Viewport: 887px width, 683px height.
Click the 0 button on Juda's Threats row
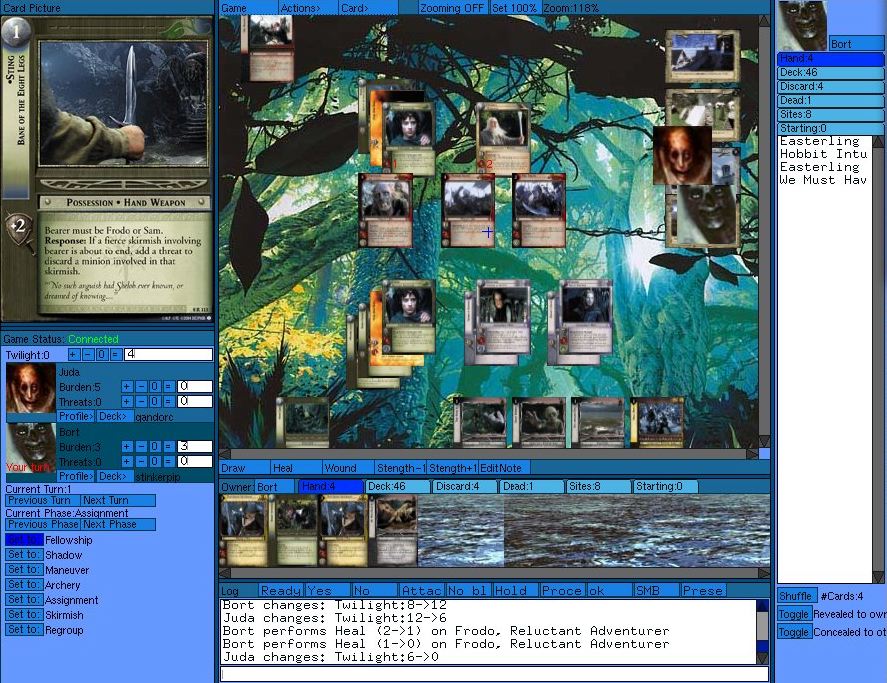pyautogui.click(x=154, y=402)
